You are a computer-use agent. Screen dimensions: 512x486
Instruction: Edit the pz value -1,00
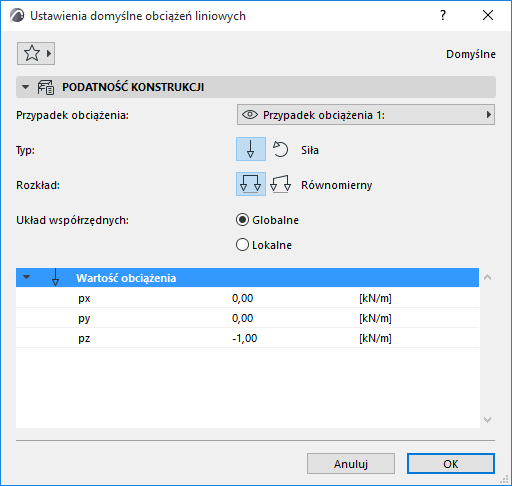coord(245,338)
